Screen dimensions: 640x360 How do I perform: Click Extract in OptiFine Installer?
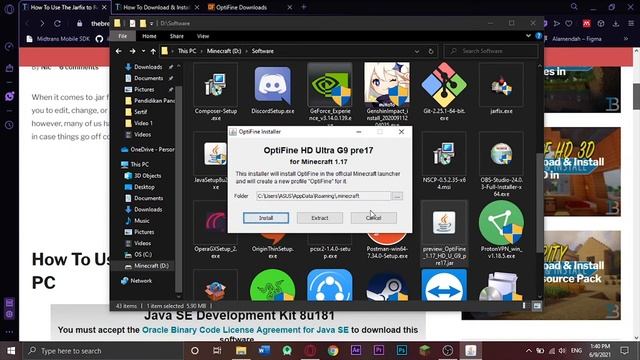[320, 218]
